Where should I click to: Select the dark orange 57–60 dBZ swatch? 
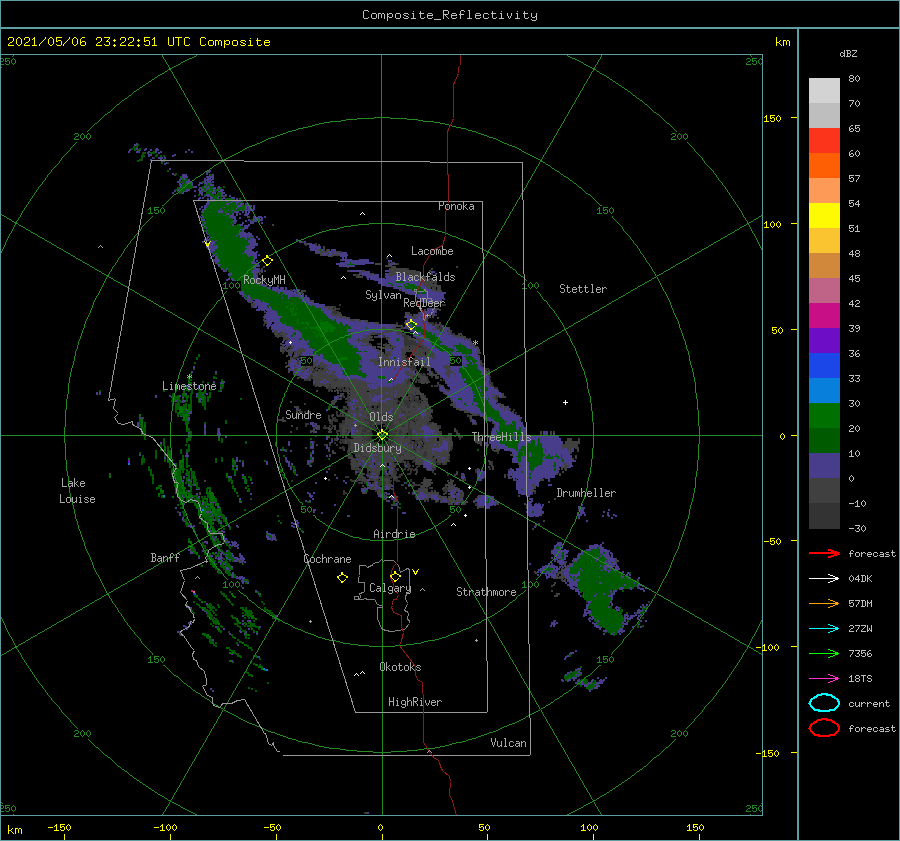click(824, 166)
